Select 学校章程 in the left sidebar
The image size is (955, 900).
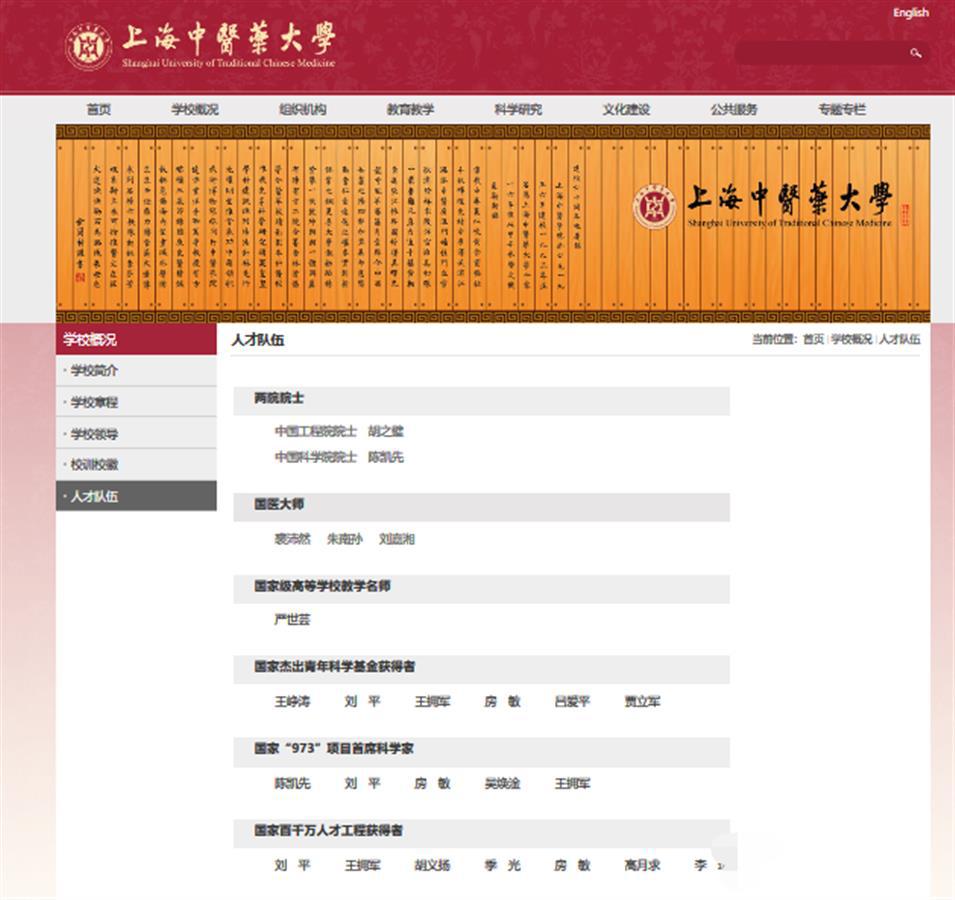(x=94, y=402)
